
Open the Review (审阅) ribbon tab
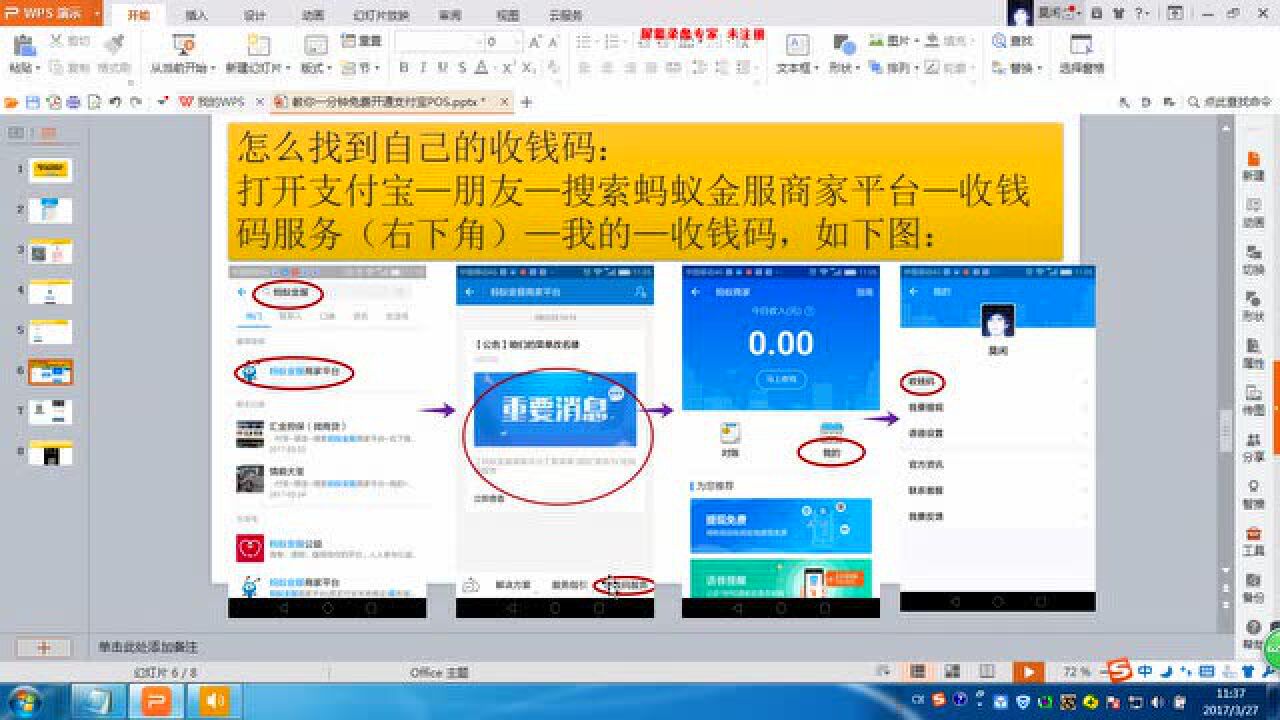[x=450, y=16]
